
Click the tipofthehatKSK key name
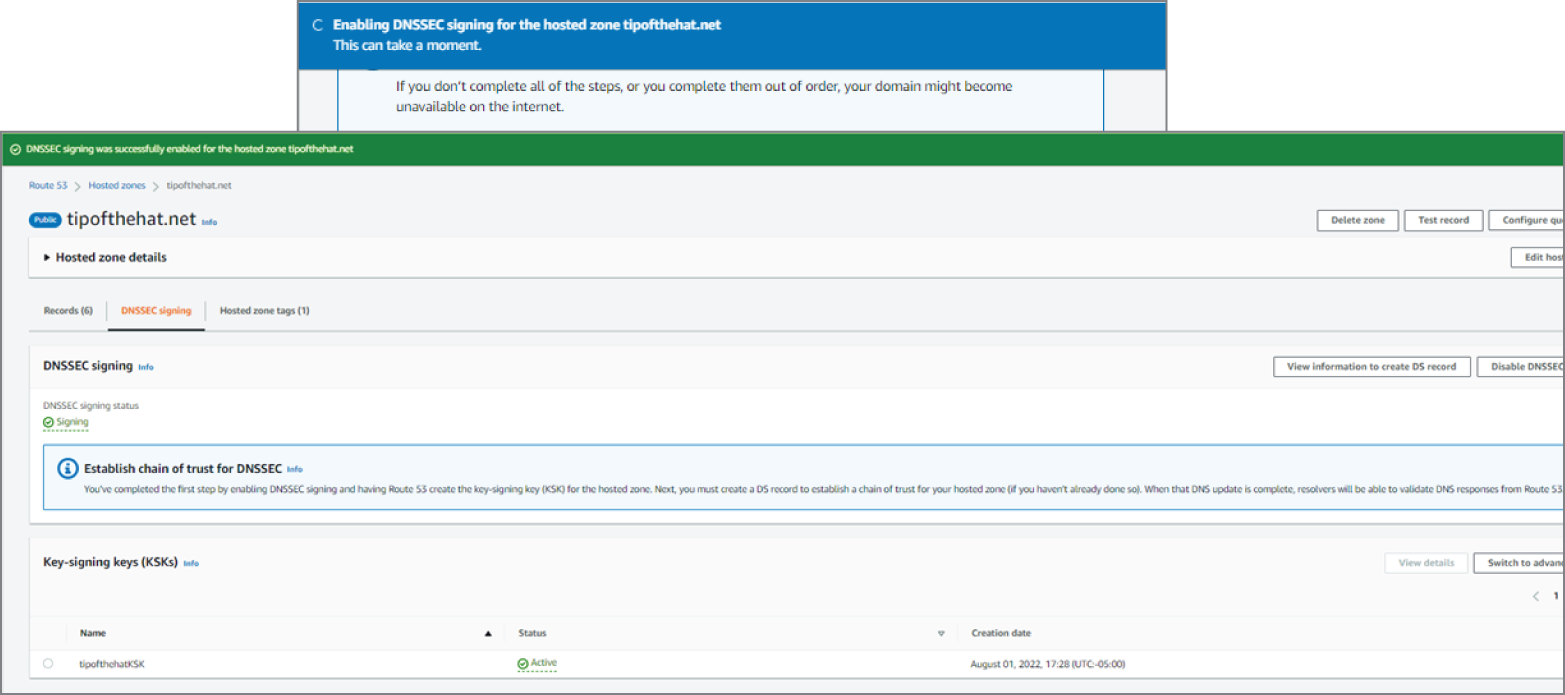tap(112, 664)
